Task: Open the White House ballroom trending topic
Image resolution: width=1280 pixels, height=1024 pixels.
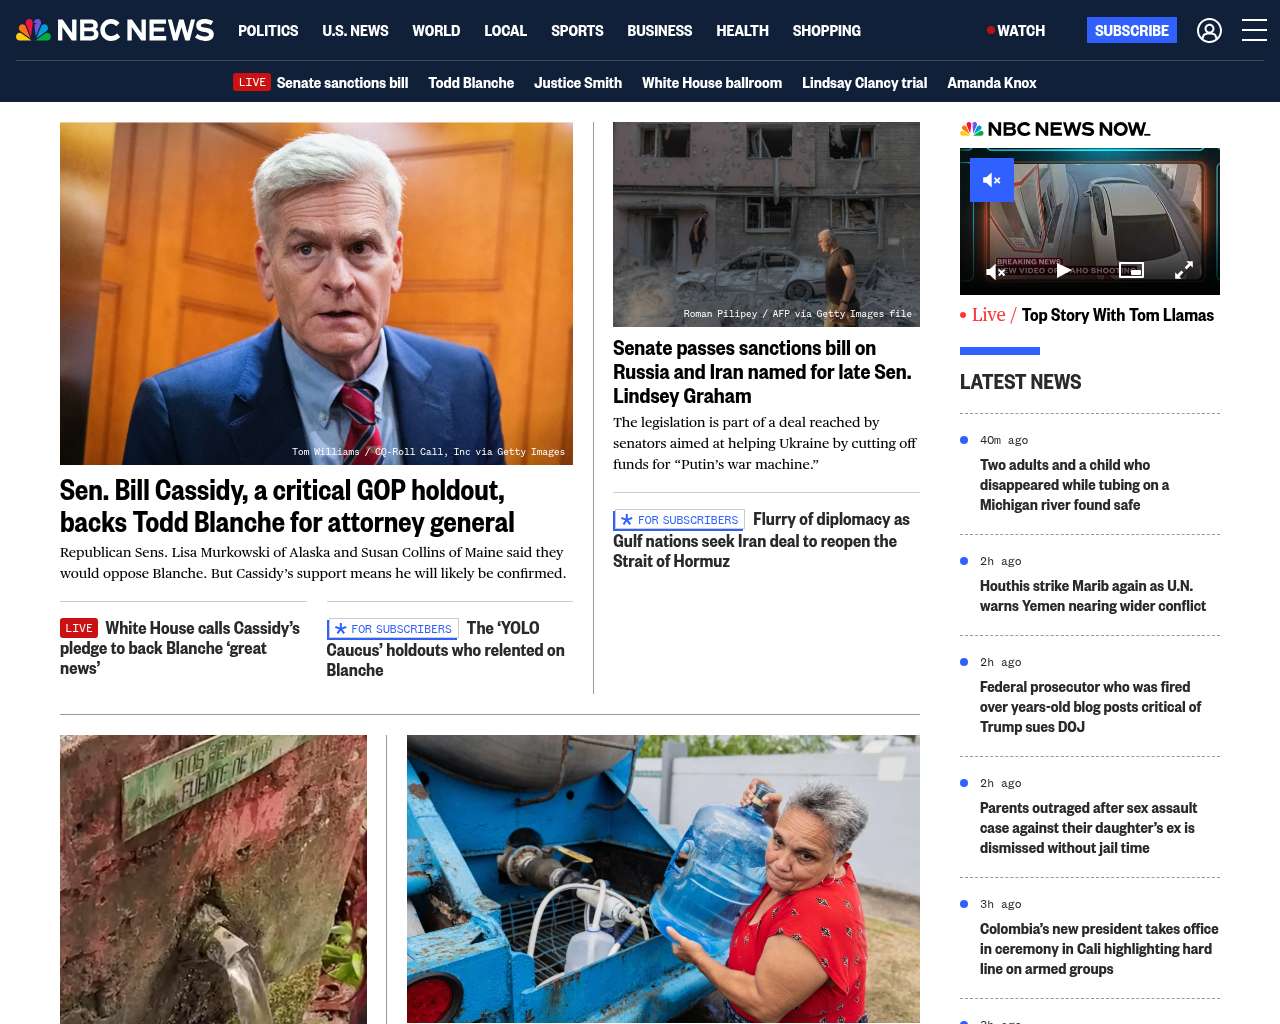Action: tap(712, 83)
